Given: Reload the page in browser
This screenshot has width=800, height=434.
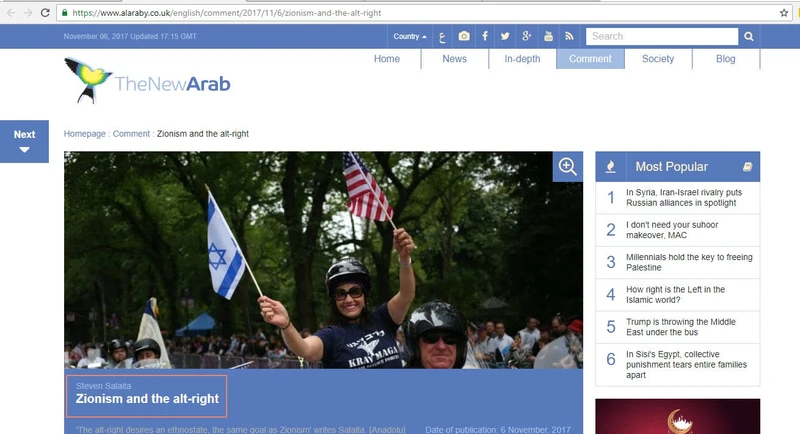Looking at the screenshot, I should [45, 12].
